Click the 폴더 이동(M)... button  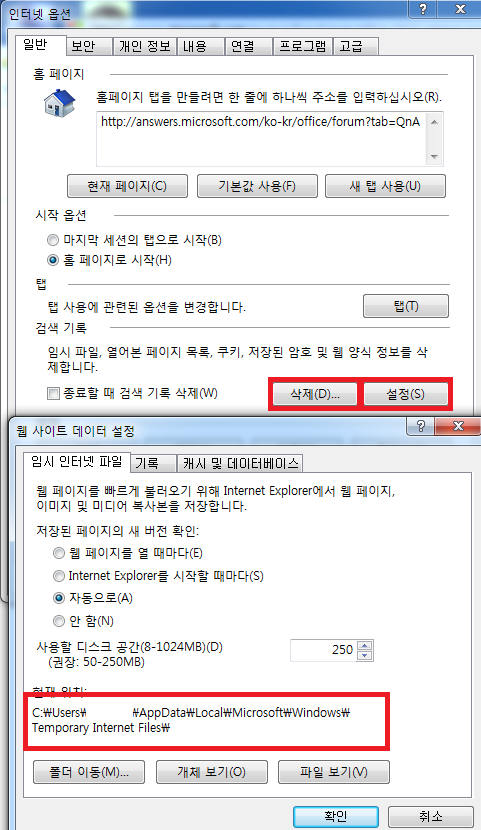89,772
